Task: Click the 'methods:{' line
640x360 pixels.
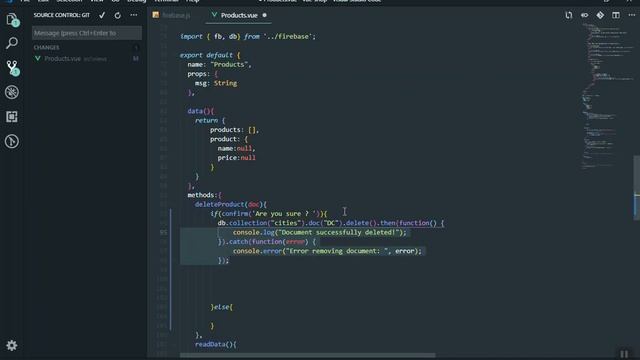Action: click(x=204, y=195)
